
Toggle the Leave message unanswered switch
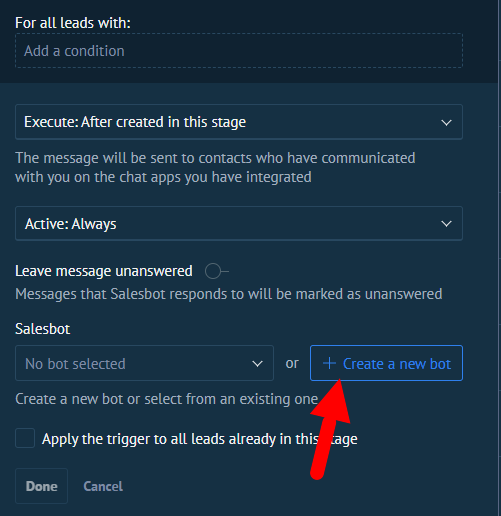click(x=217, y=271)
